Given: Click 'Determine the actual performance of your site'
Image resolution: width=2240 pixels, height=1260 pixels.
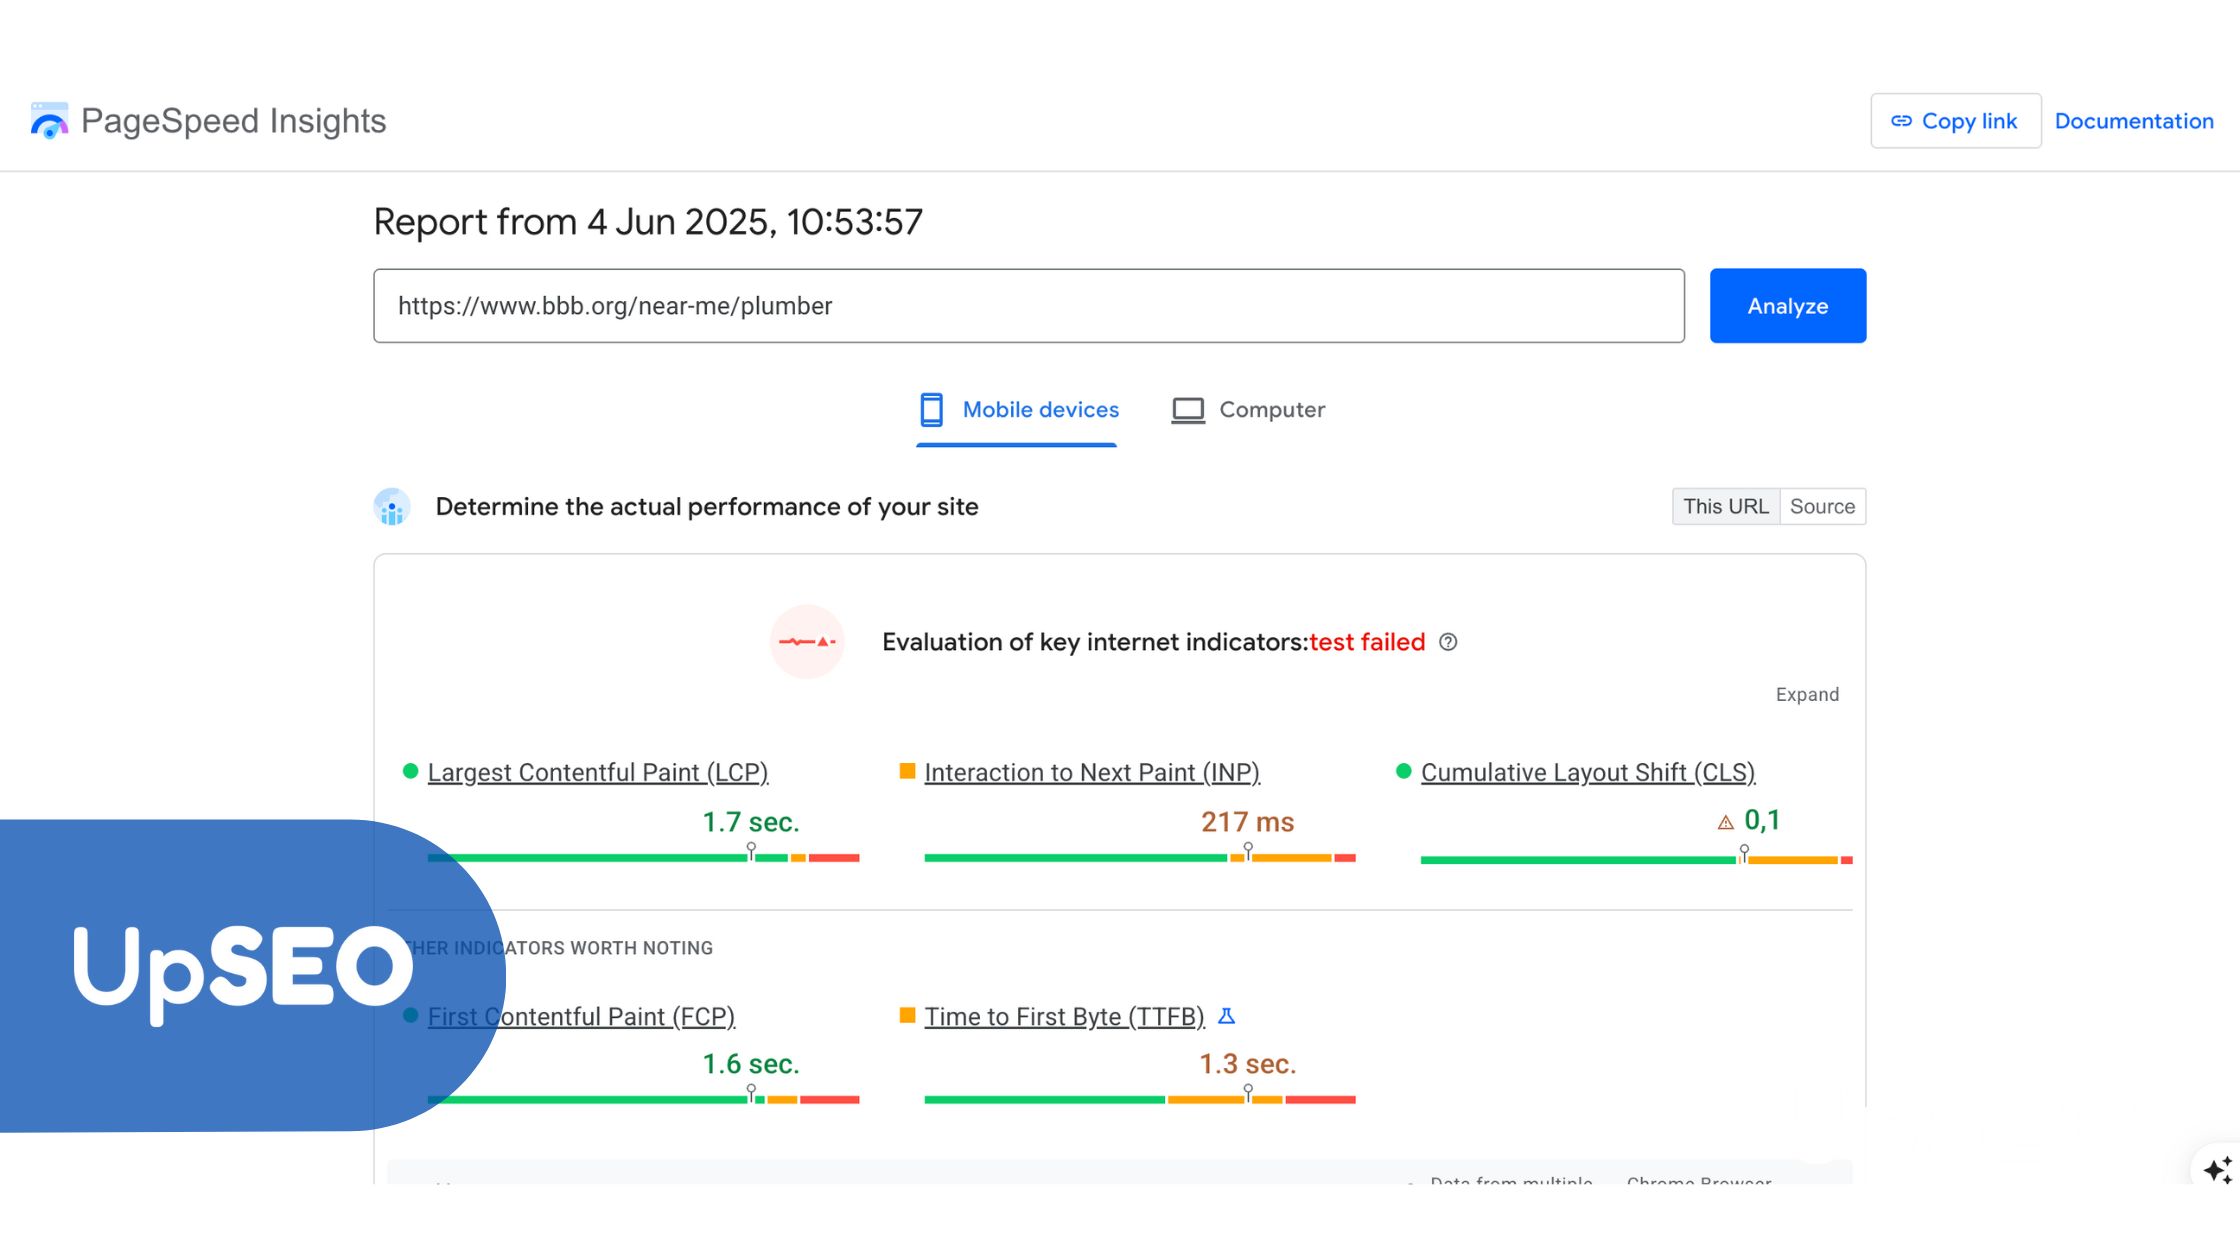Looking at the screenshot, I should click(707, 507).
